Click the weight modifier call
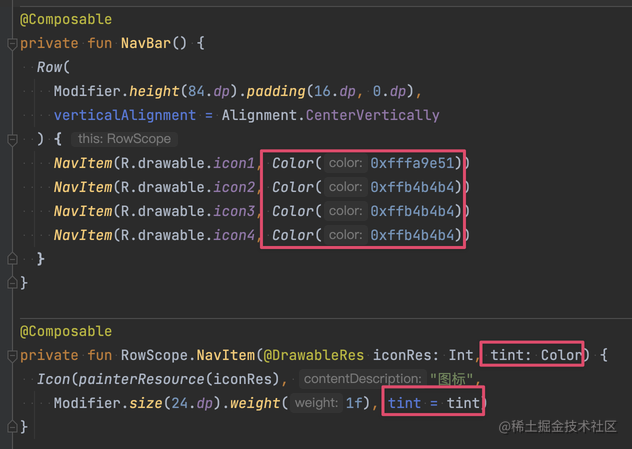 point(255,403)
